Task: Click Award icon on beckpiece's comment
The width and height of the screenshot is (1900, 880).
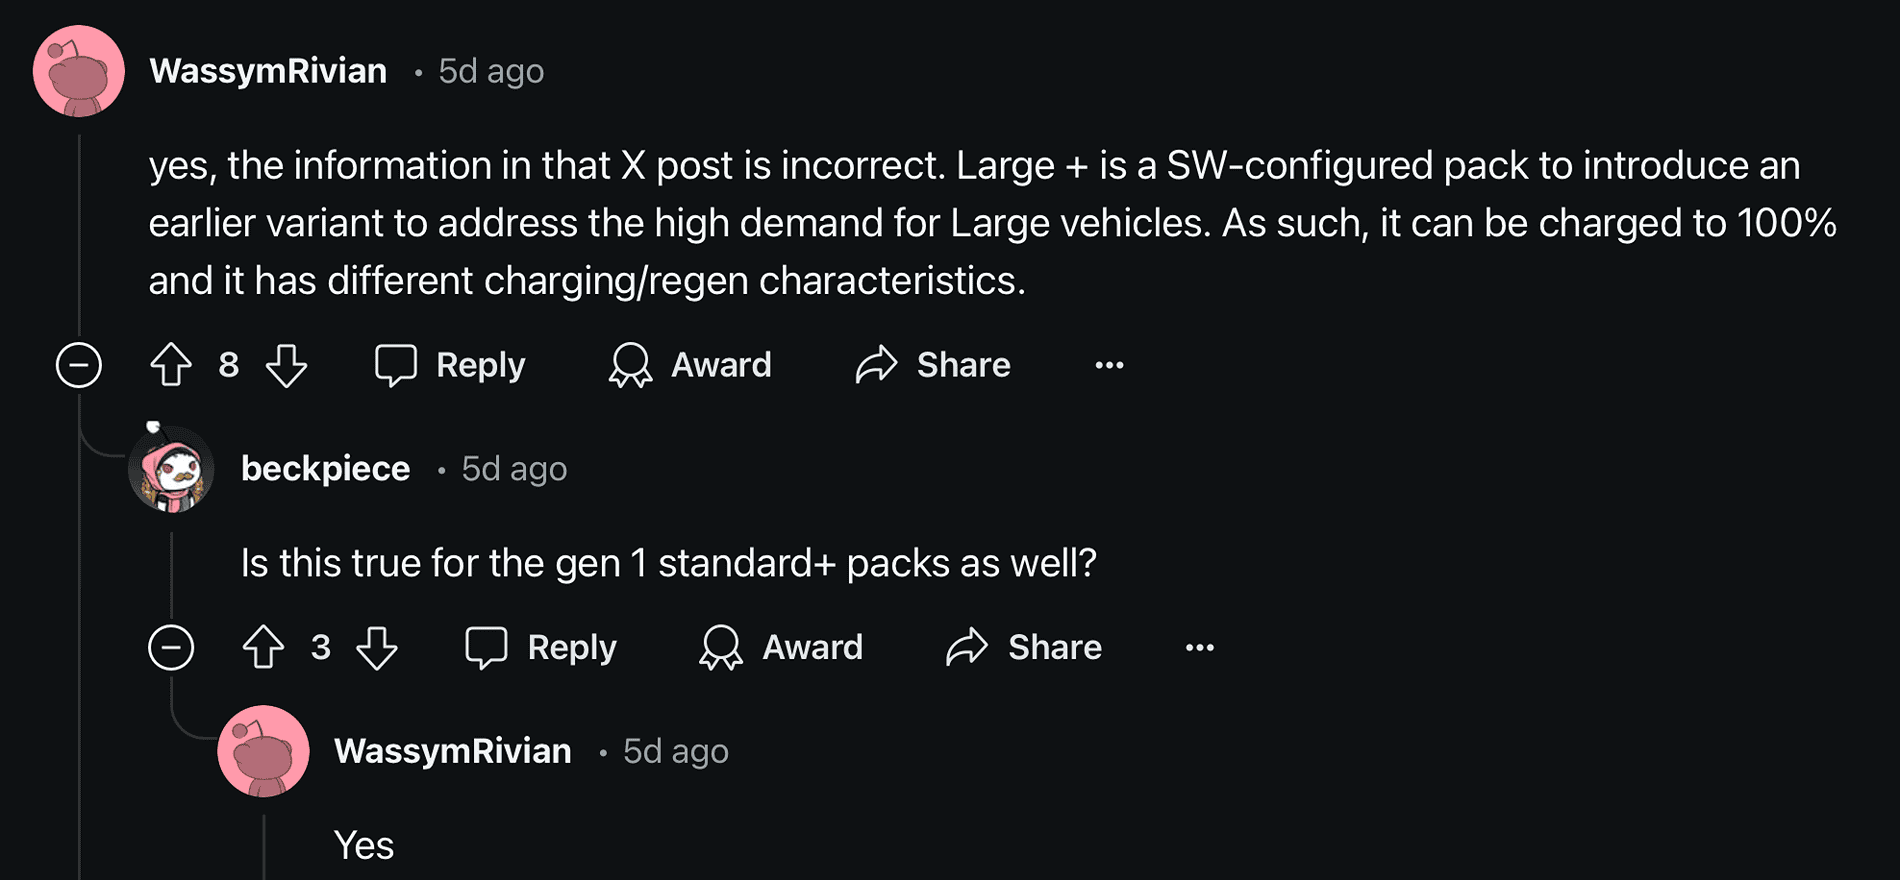Action: [x=721, y=647]
